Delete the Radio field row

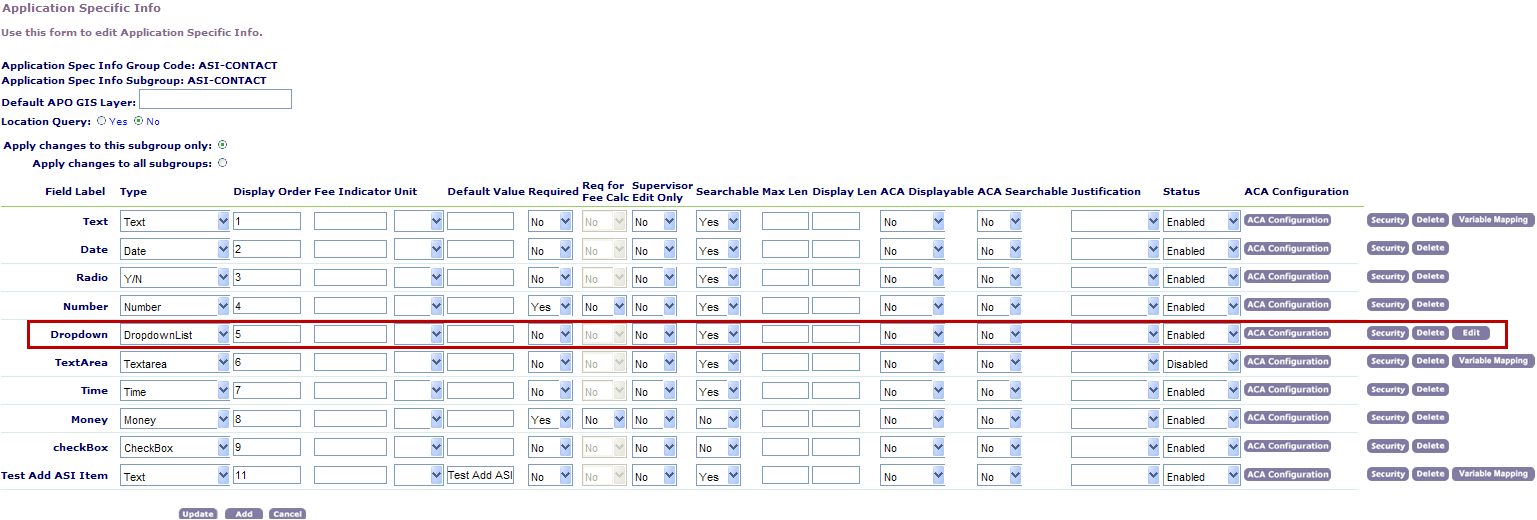1430,276
